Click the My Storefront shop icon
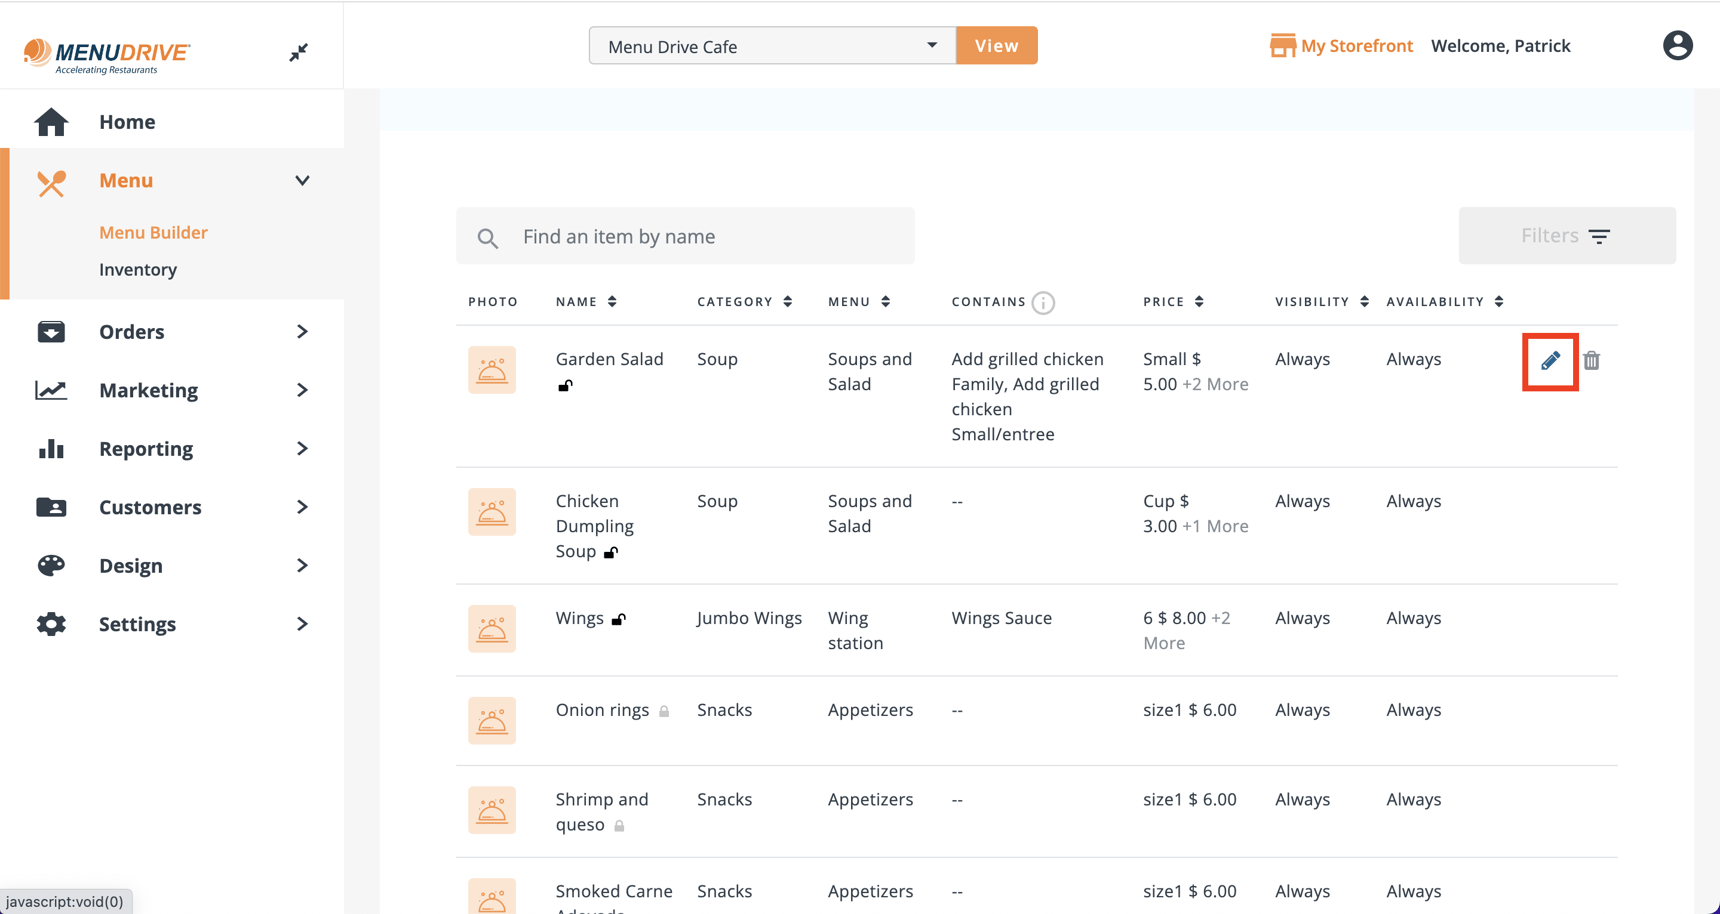Viewport: 1720px width, 914px height. point(1282,46)
